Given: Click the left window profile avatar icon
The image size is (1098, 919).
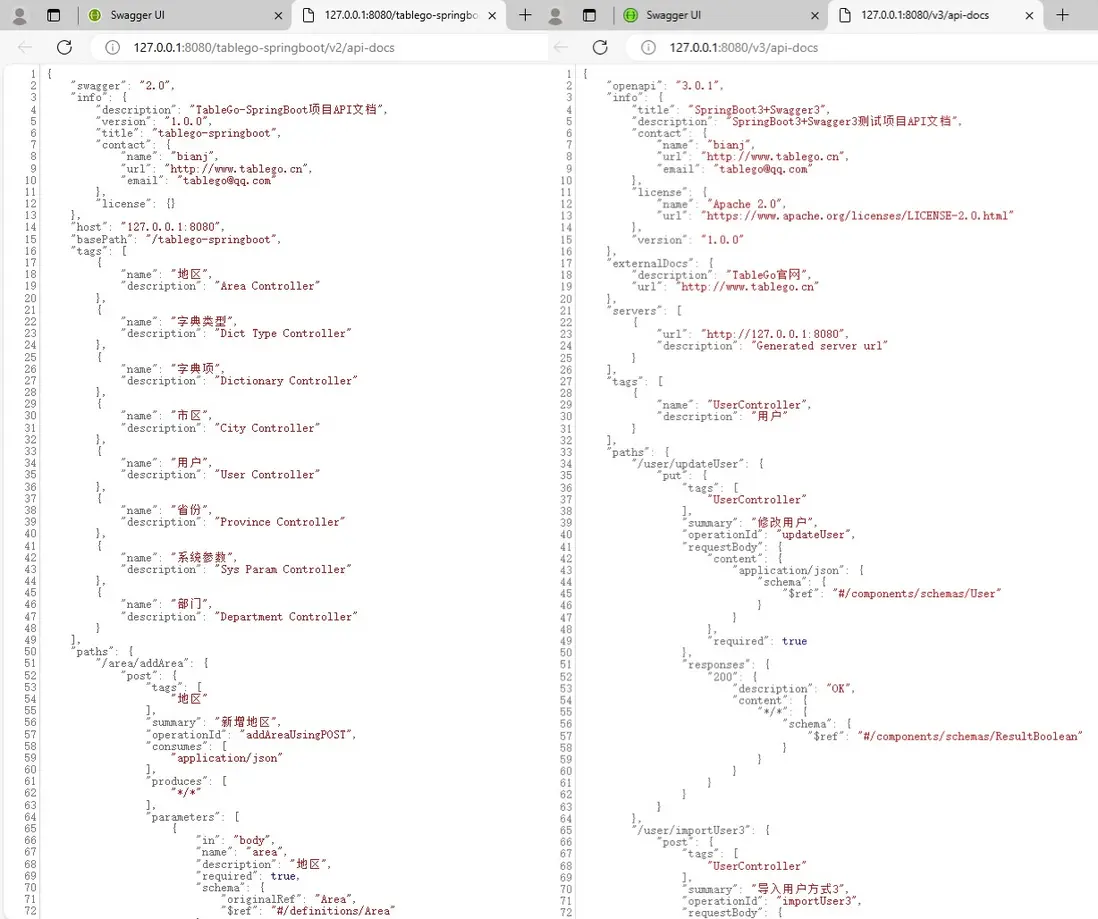Looking at the screenshot, I should 20,15.
